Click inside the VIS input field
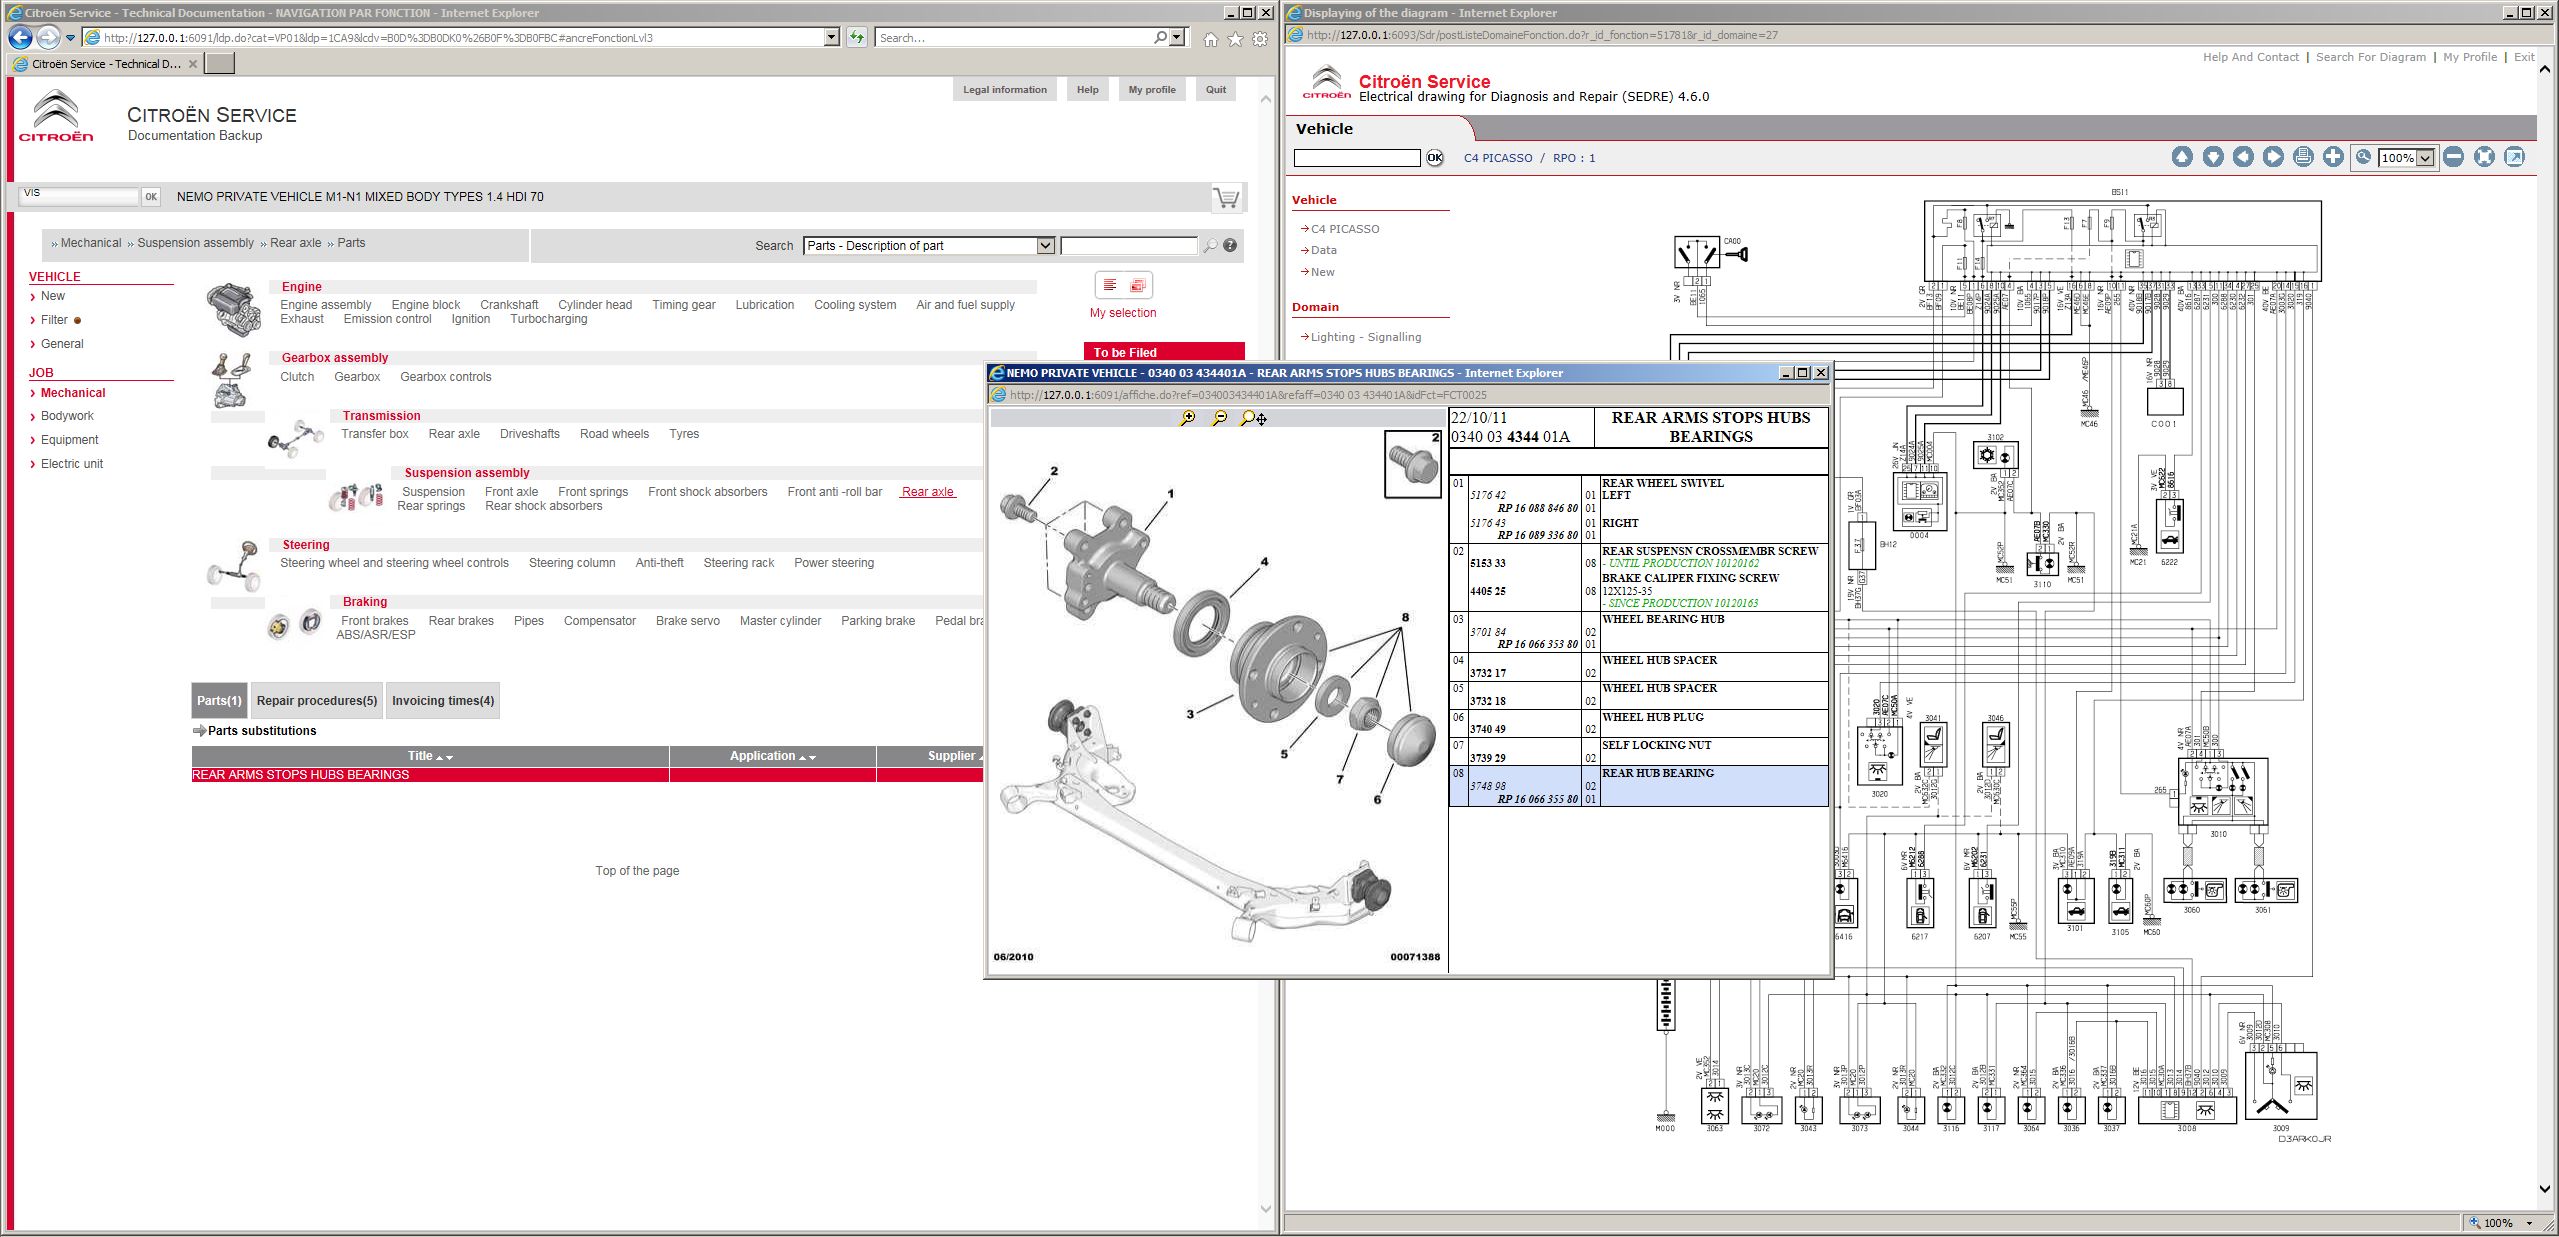 80,196
